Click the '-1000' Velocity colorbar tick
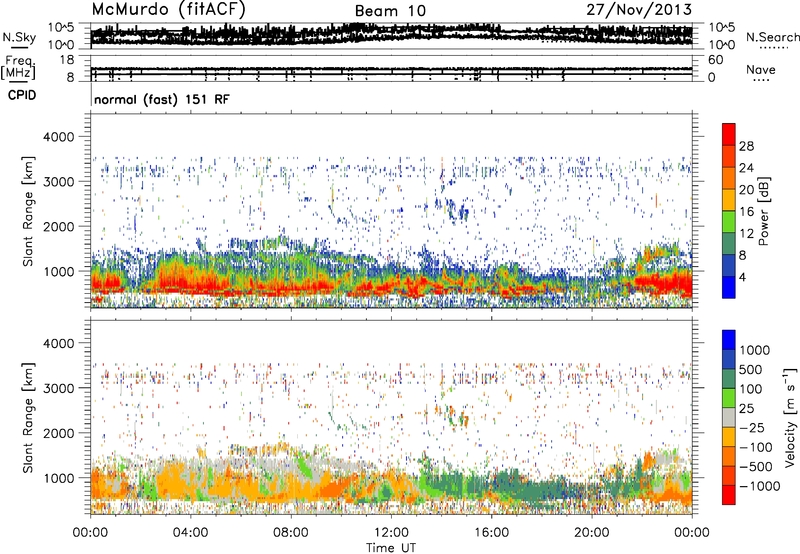The width and height of the screenshot is (800, 554). (759, 486)
